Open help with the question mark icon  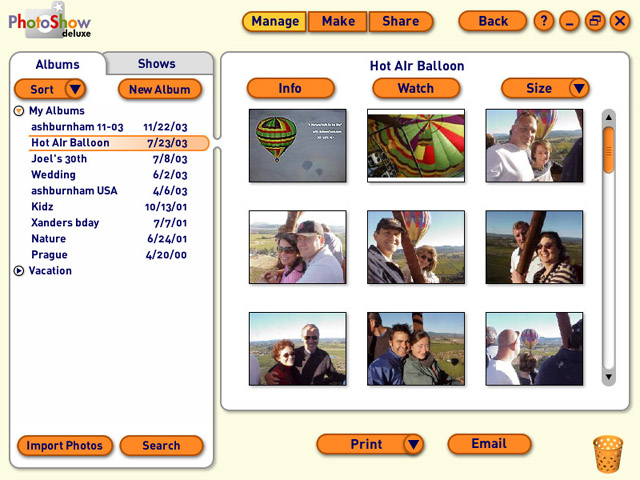pyautogui.click(x=544, y=21)
